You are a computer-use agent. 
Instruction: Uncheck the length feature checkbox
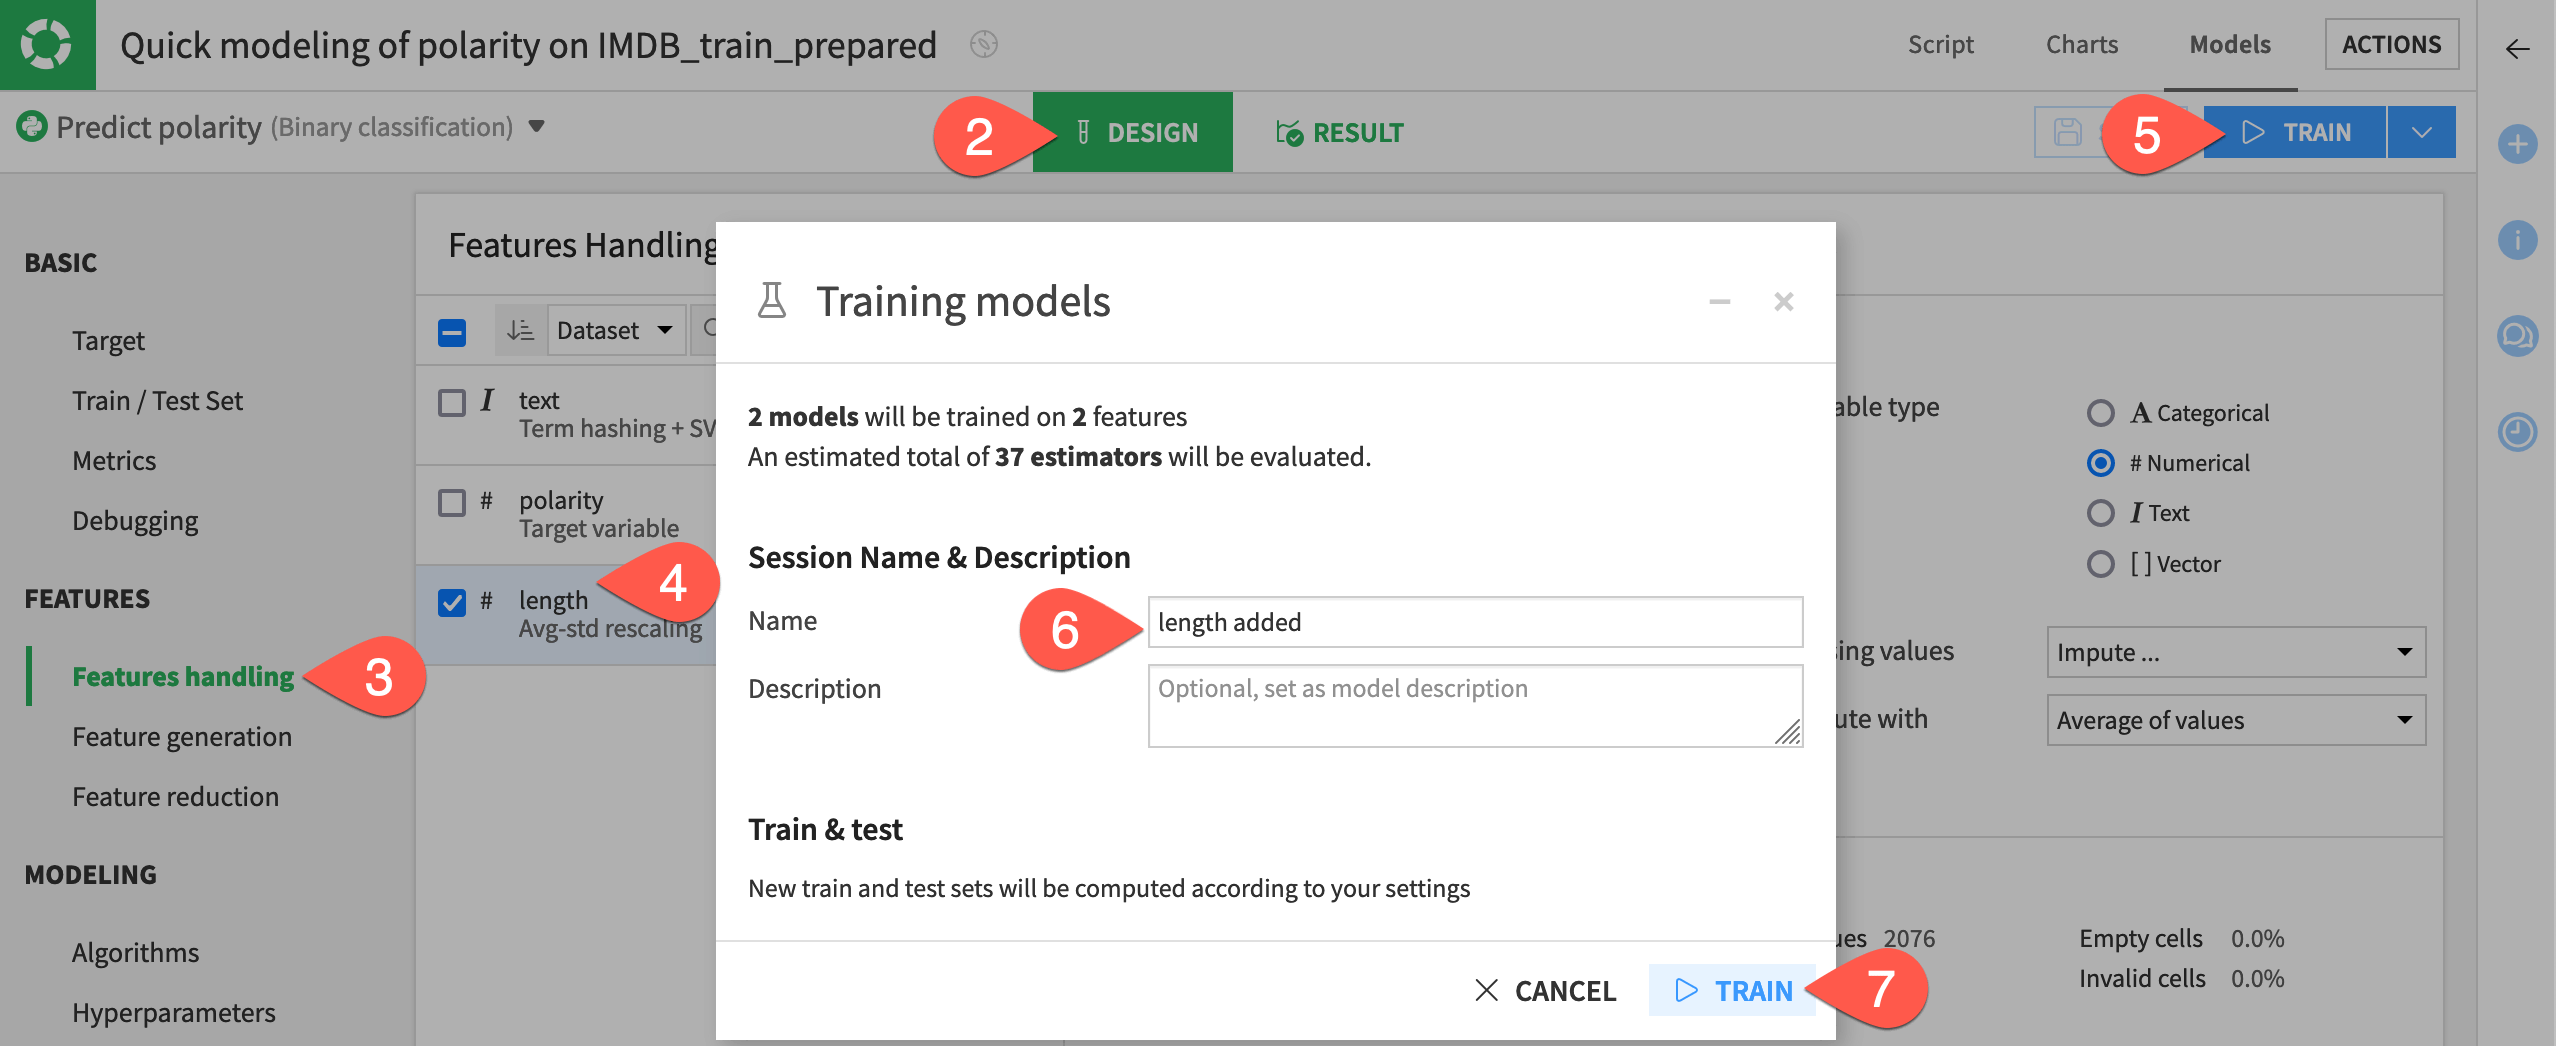click(x=451, y=601)
